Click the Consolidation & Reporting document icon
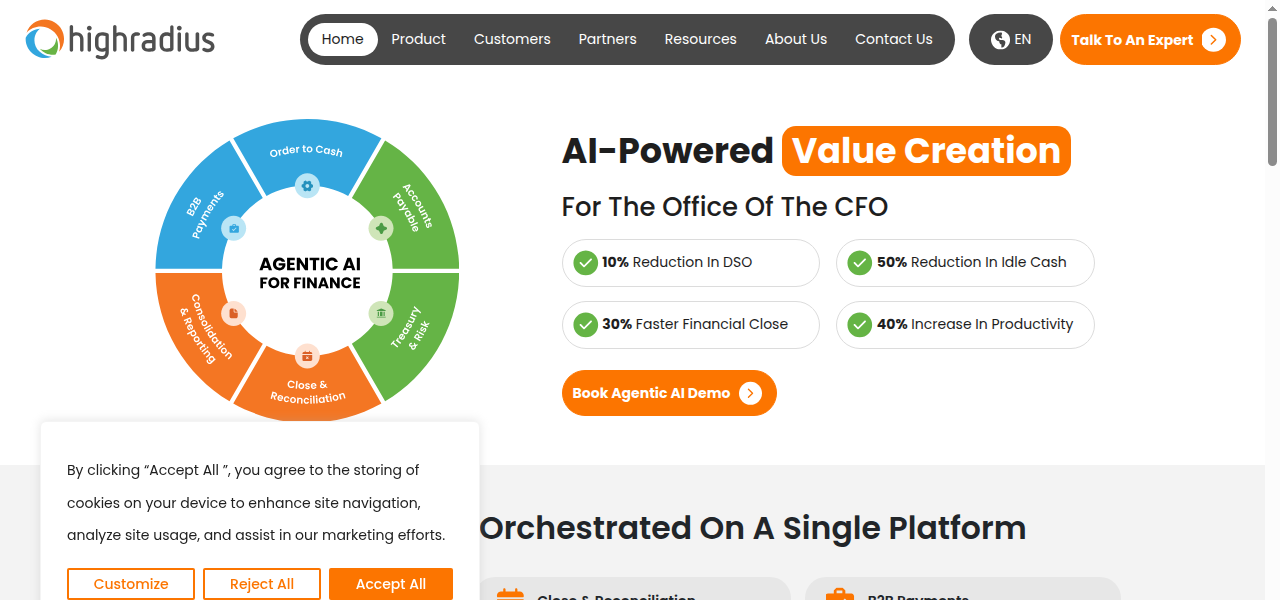Viewport: 1280px width, 600px height. tap(233, 314)
